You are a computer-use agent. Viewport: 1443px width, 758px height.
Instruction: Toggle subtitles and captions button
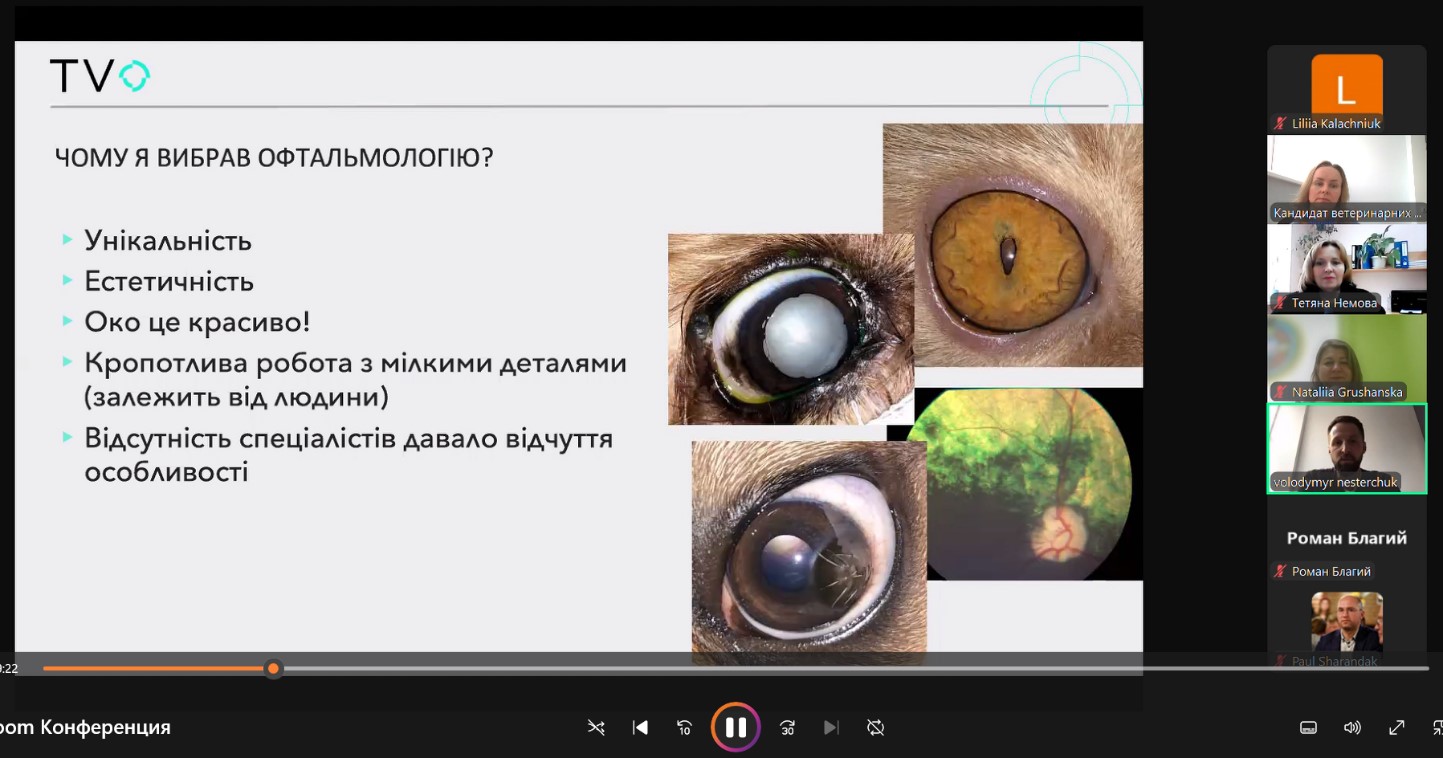point(1308,728)
